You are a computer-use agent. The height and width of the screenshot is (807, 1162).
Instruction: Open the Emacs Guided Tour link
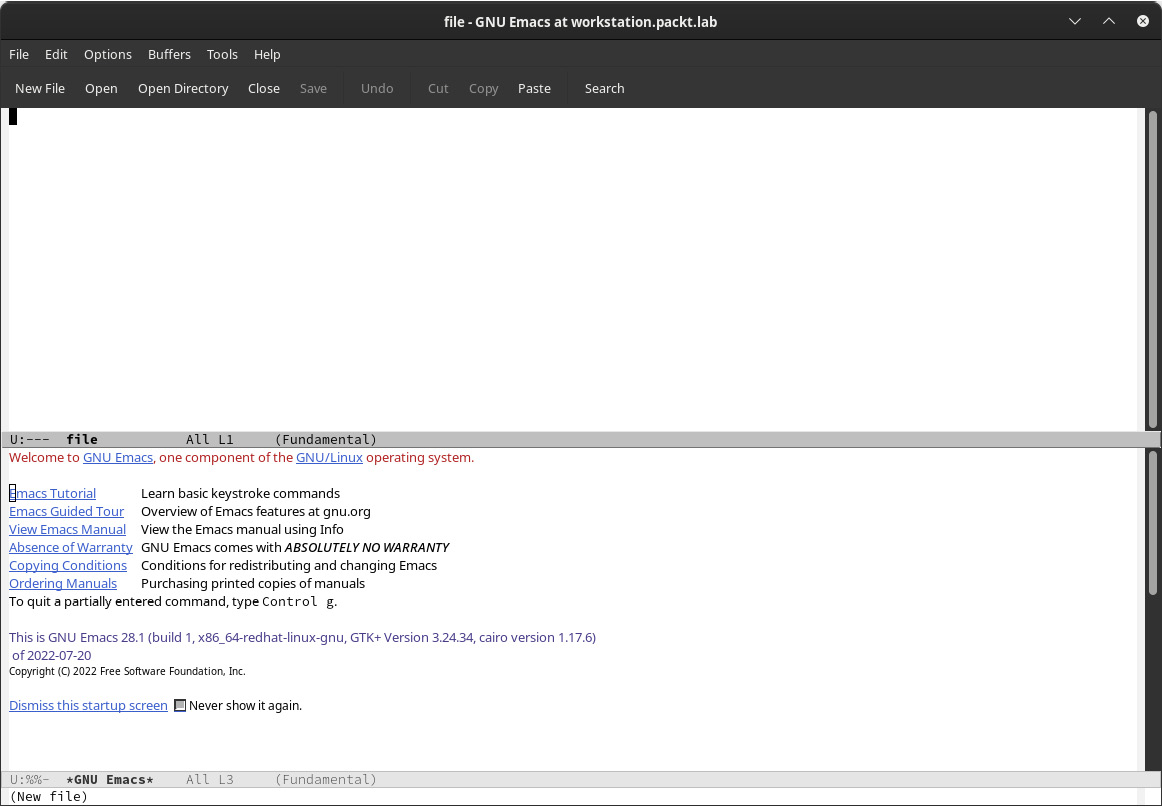(x=66, y=511)
